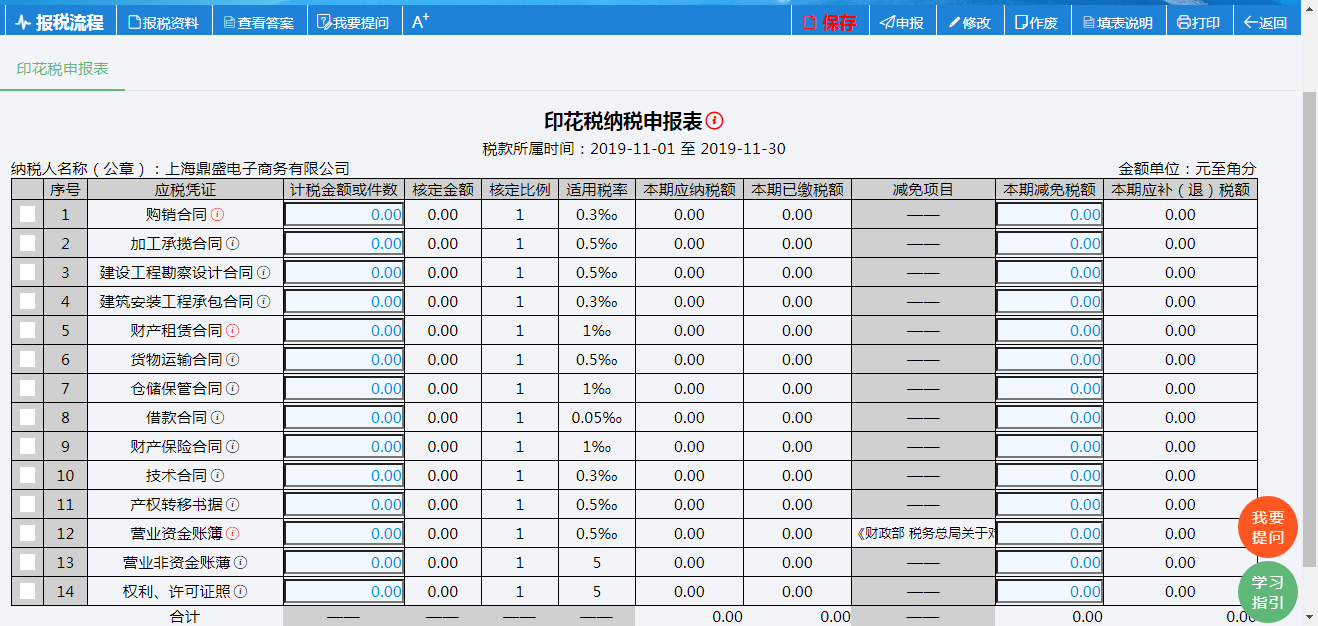The height and width of the screenshot is (626, 1318).
Task: Click the 本期应补（退）税额 column header
Action: [x=1180, y=189]
